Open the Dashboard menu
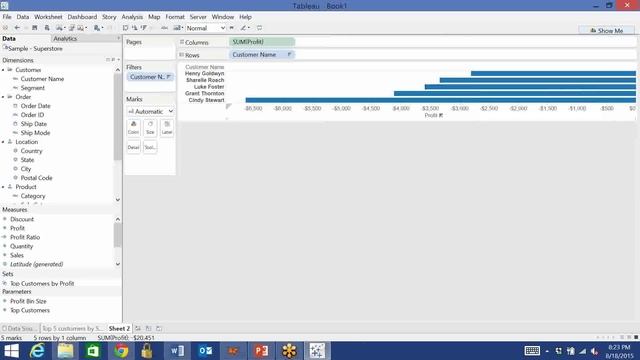Viewport: 640px width, 360px height. (82, 17)
